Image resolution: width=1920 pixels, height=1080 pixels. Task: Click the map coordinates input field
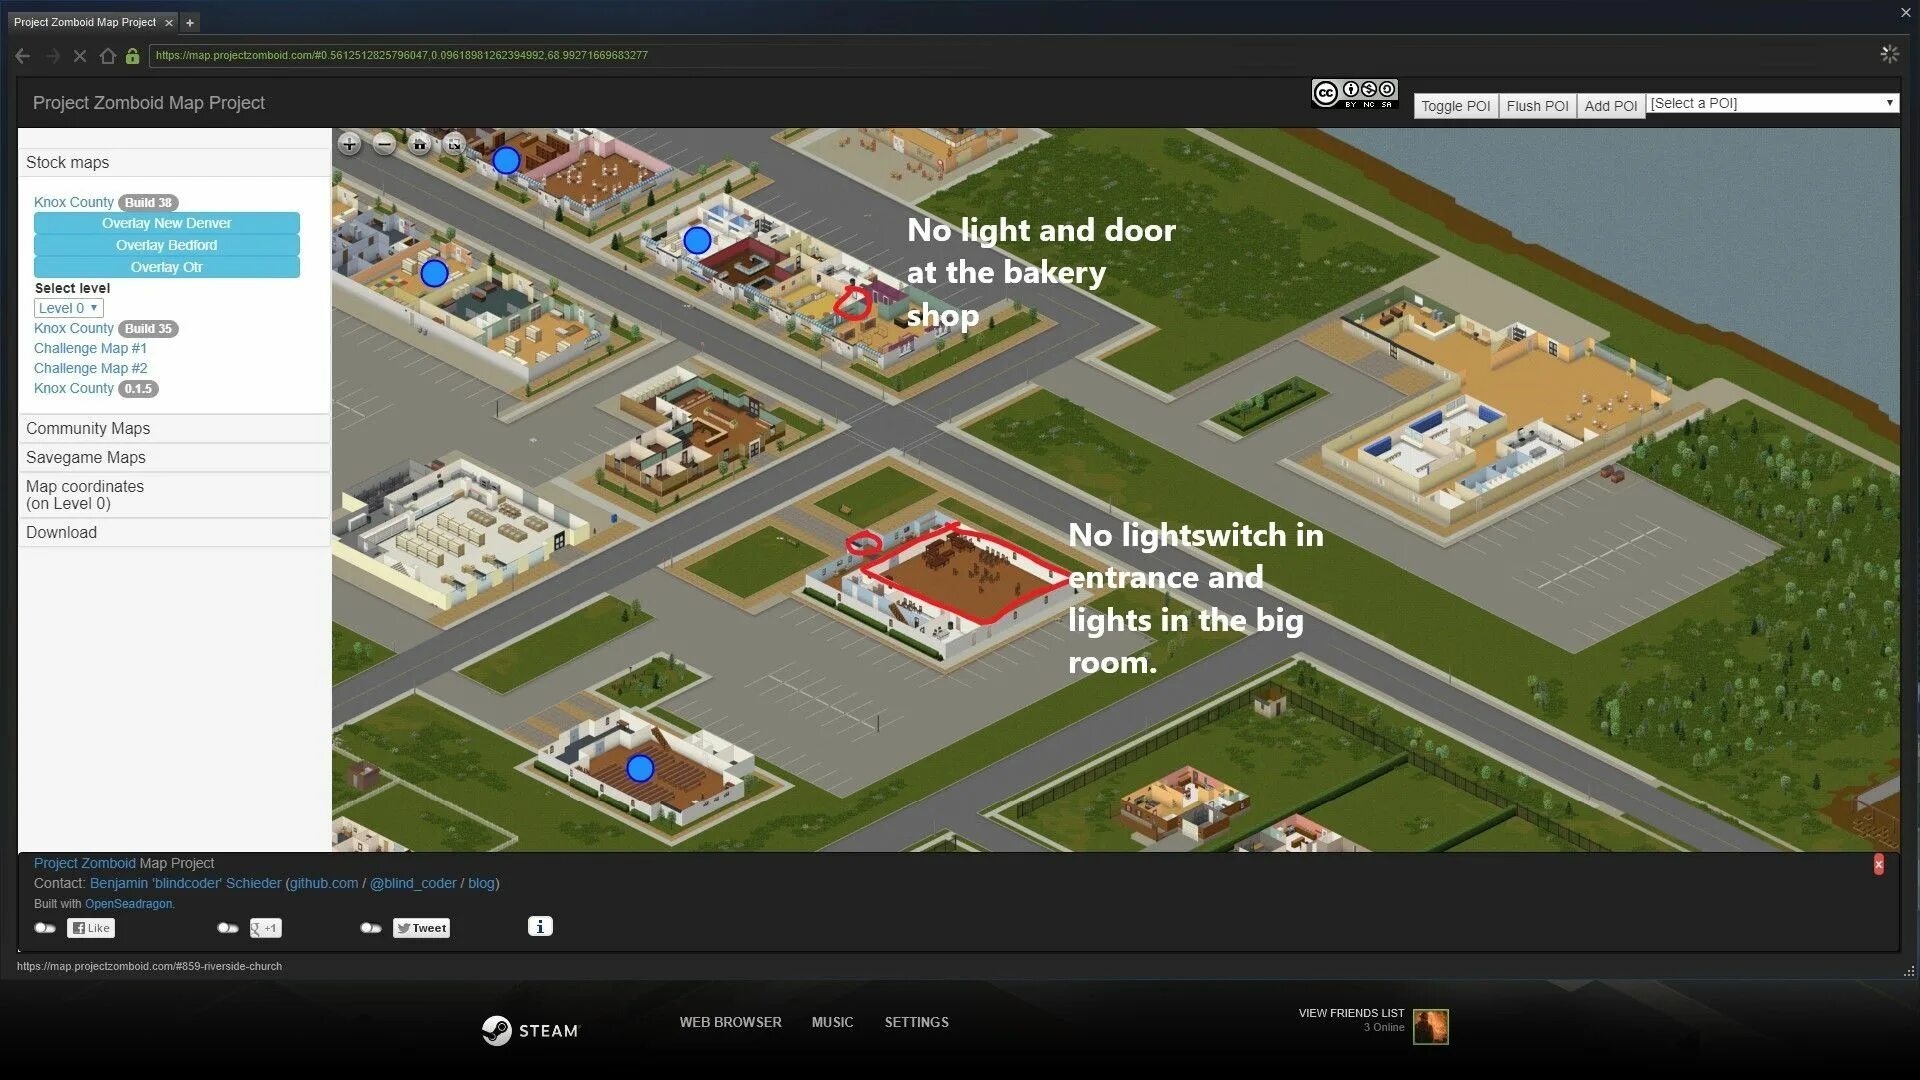(x=84, y=493)
